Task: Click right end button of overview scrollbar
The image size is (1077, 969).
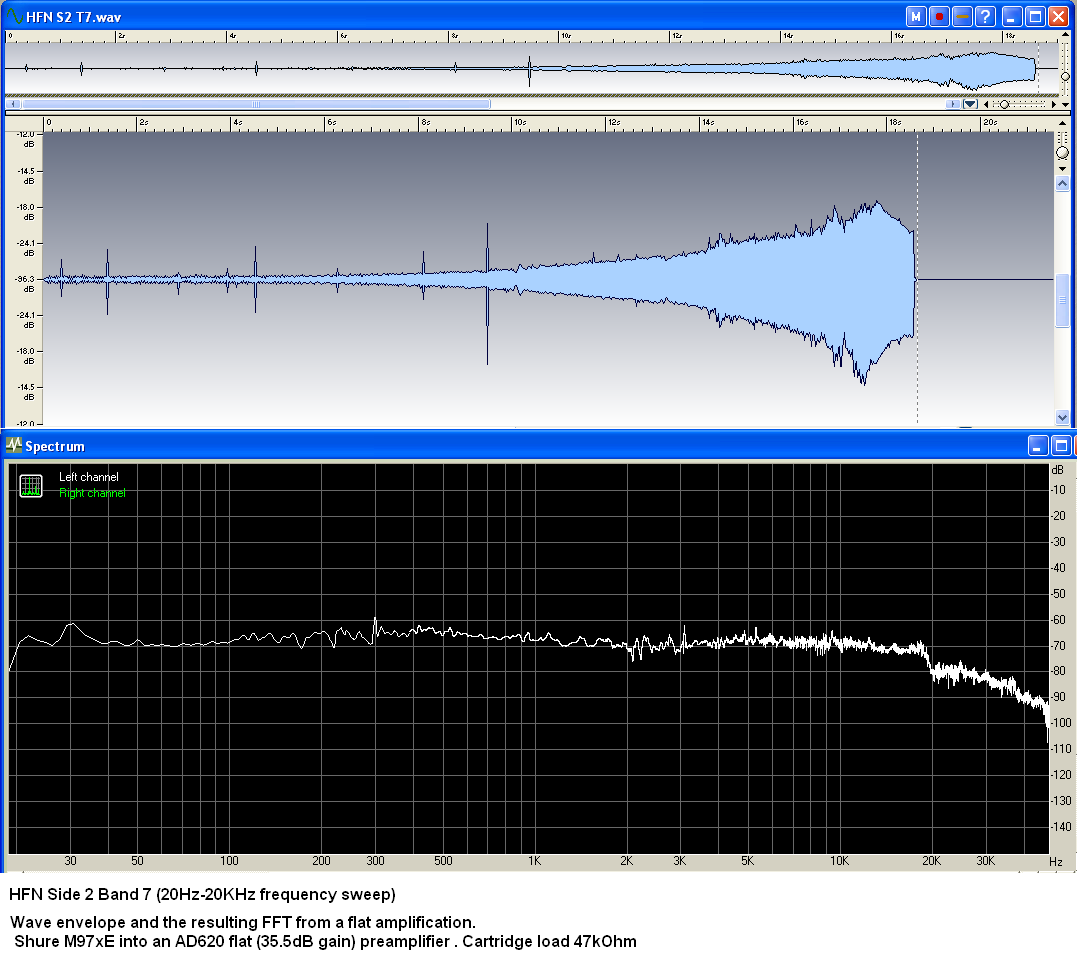Action: click(x=952, y=104)
